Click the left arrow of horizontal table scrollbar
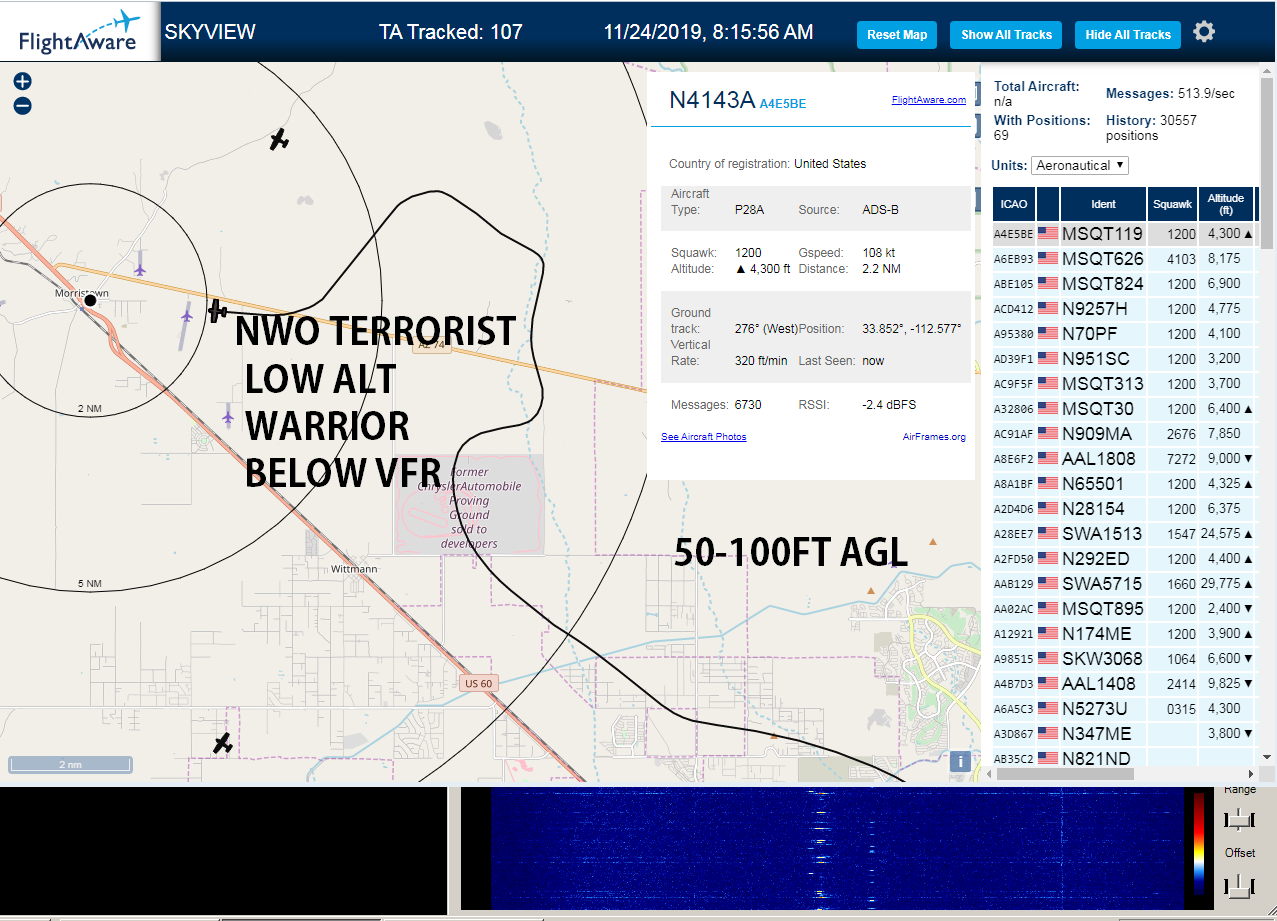This screenshot has width=1277, height=921. tap(988, 774)
